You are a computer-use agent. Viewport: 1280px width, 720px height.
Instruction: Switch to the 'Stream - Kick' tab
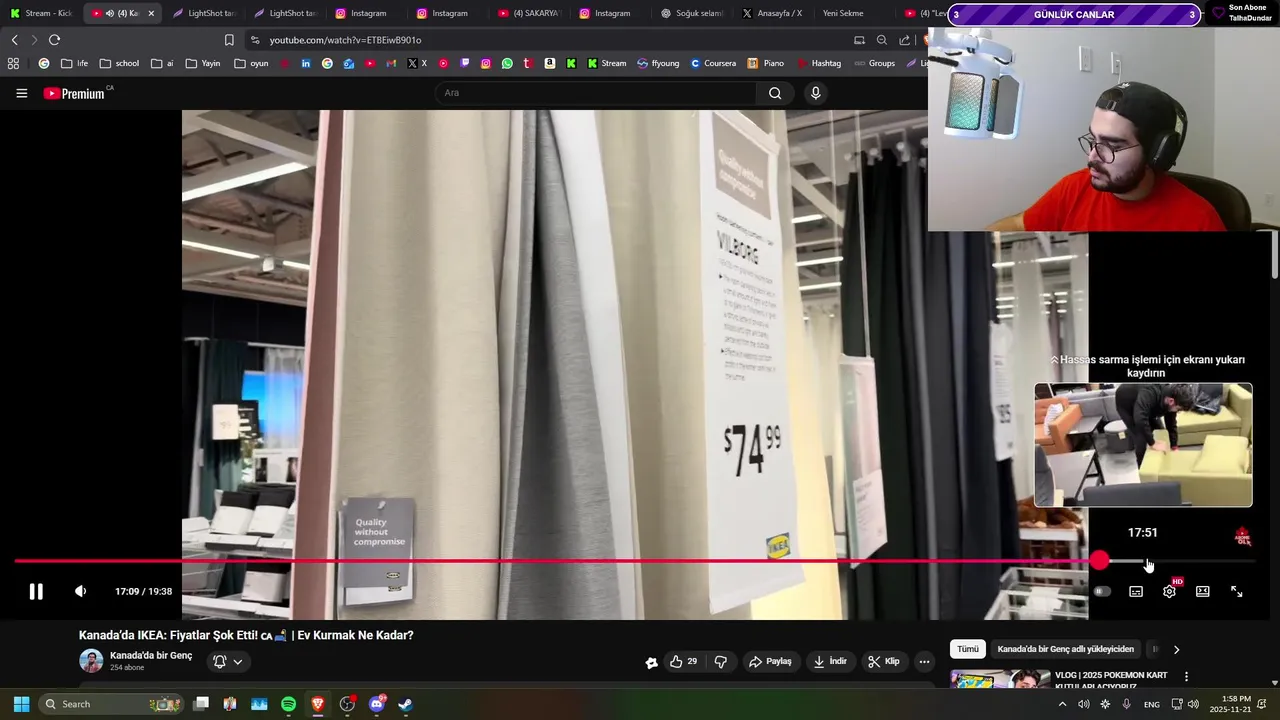point(41,13)
